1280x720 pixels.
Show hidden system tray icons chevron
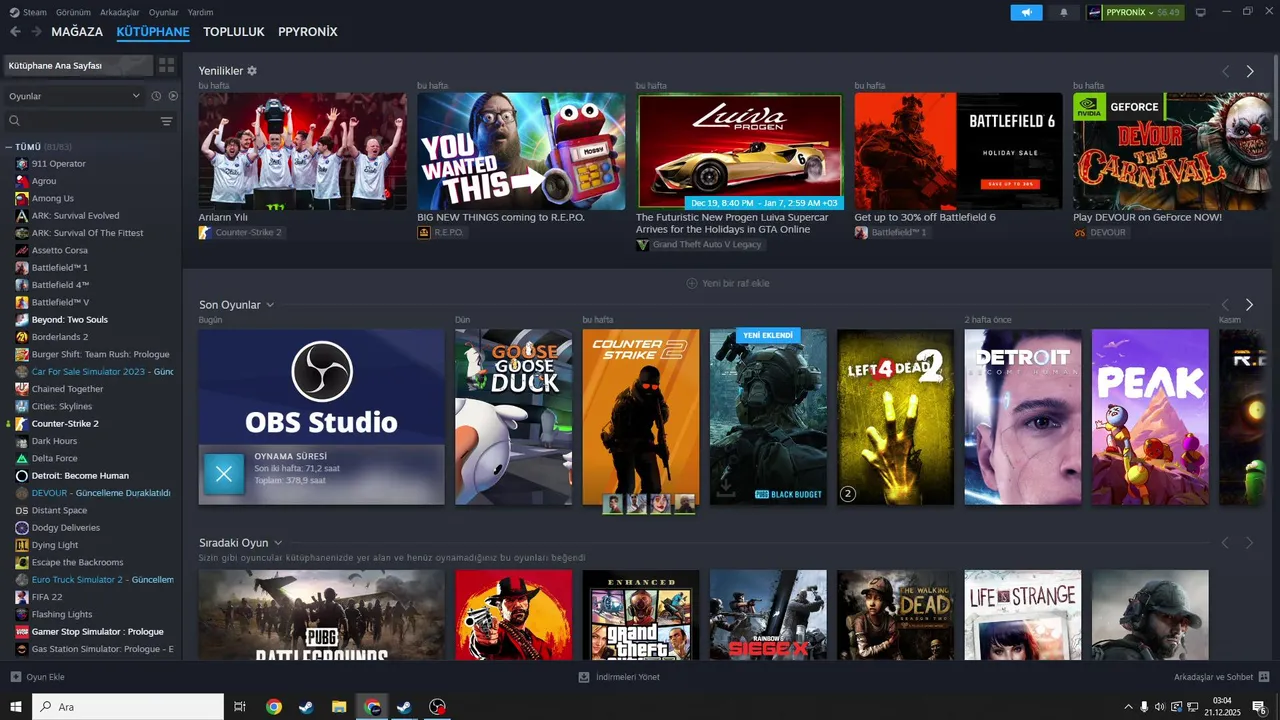(1129, 707)
